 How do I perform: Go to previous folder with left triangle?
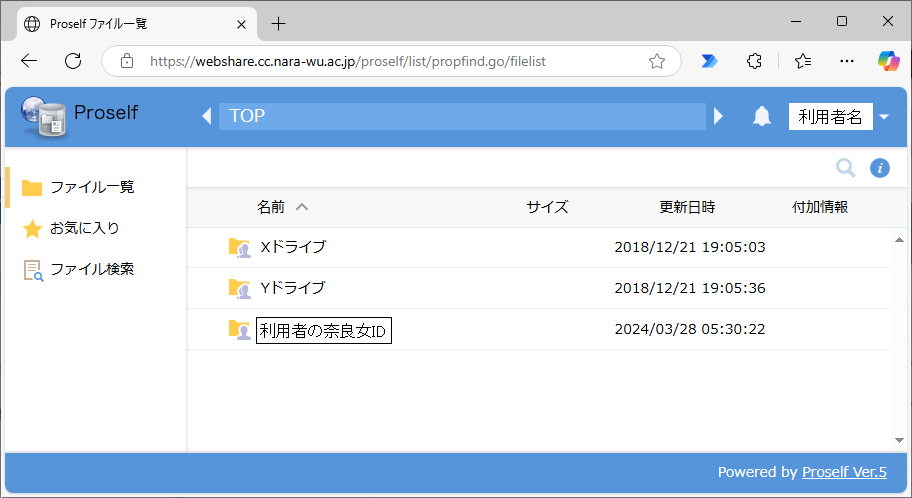206,116
